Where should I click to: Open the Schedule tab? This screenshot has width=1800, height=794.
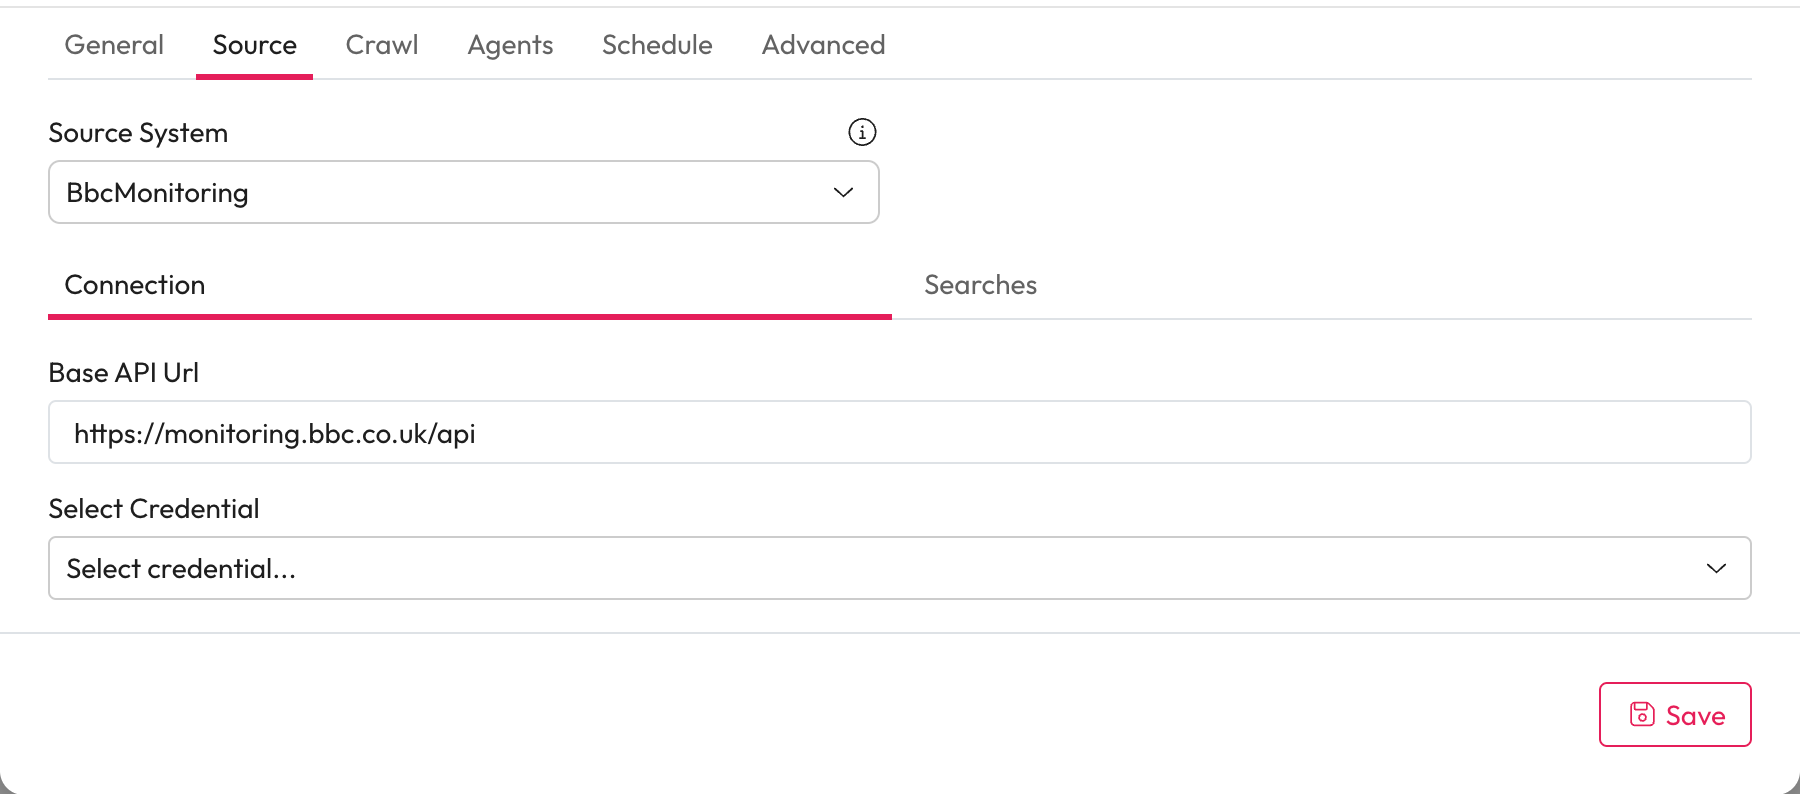point(657,45)
